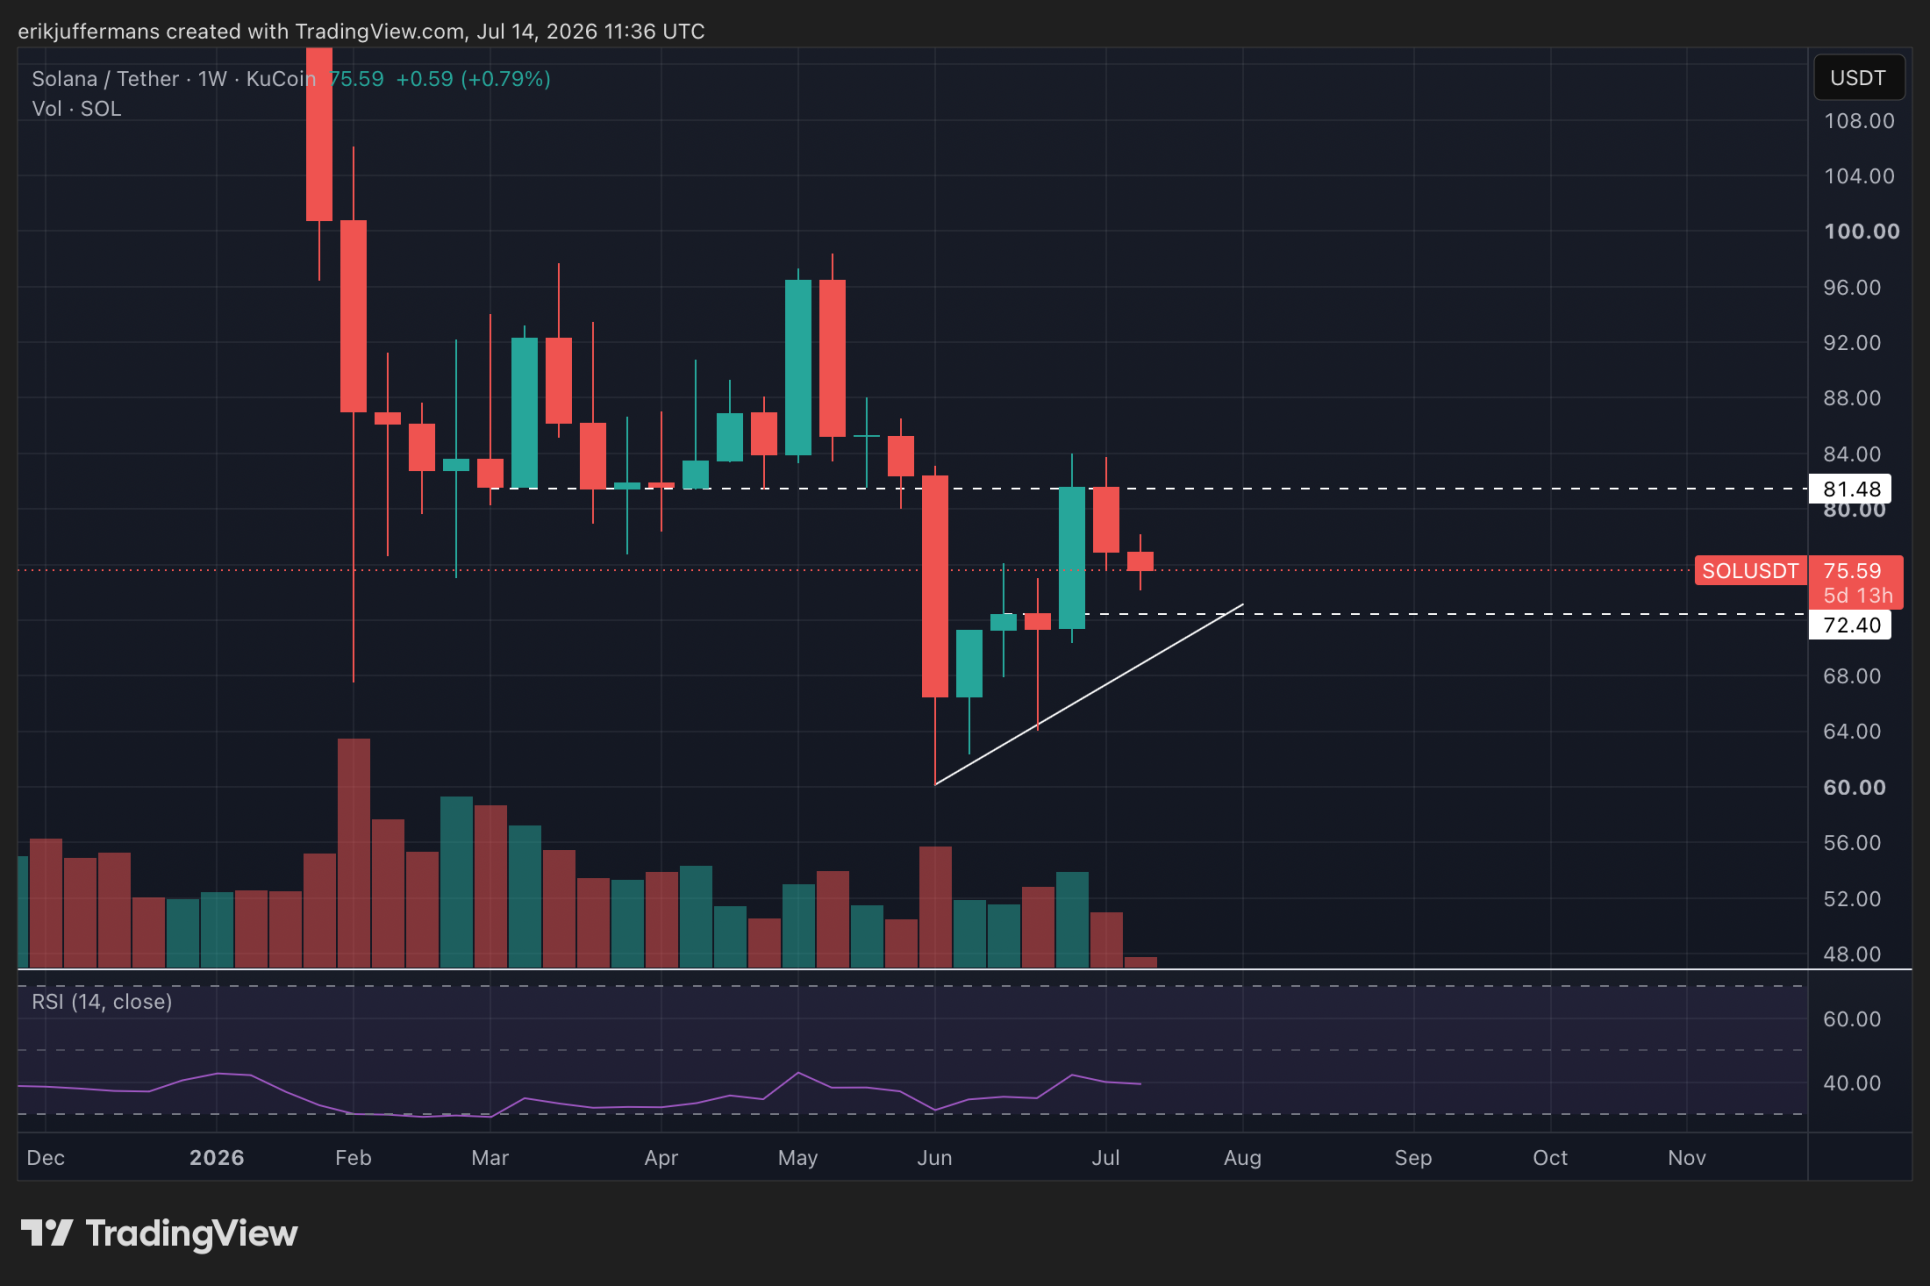
Task: Click the lower dashed horizontal line at 72.40
Action: click(1450, 614)
